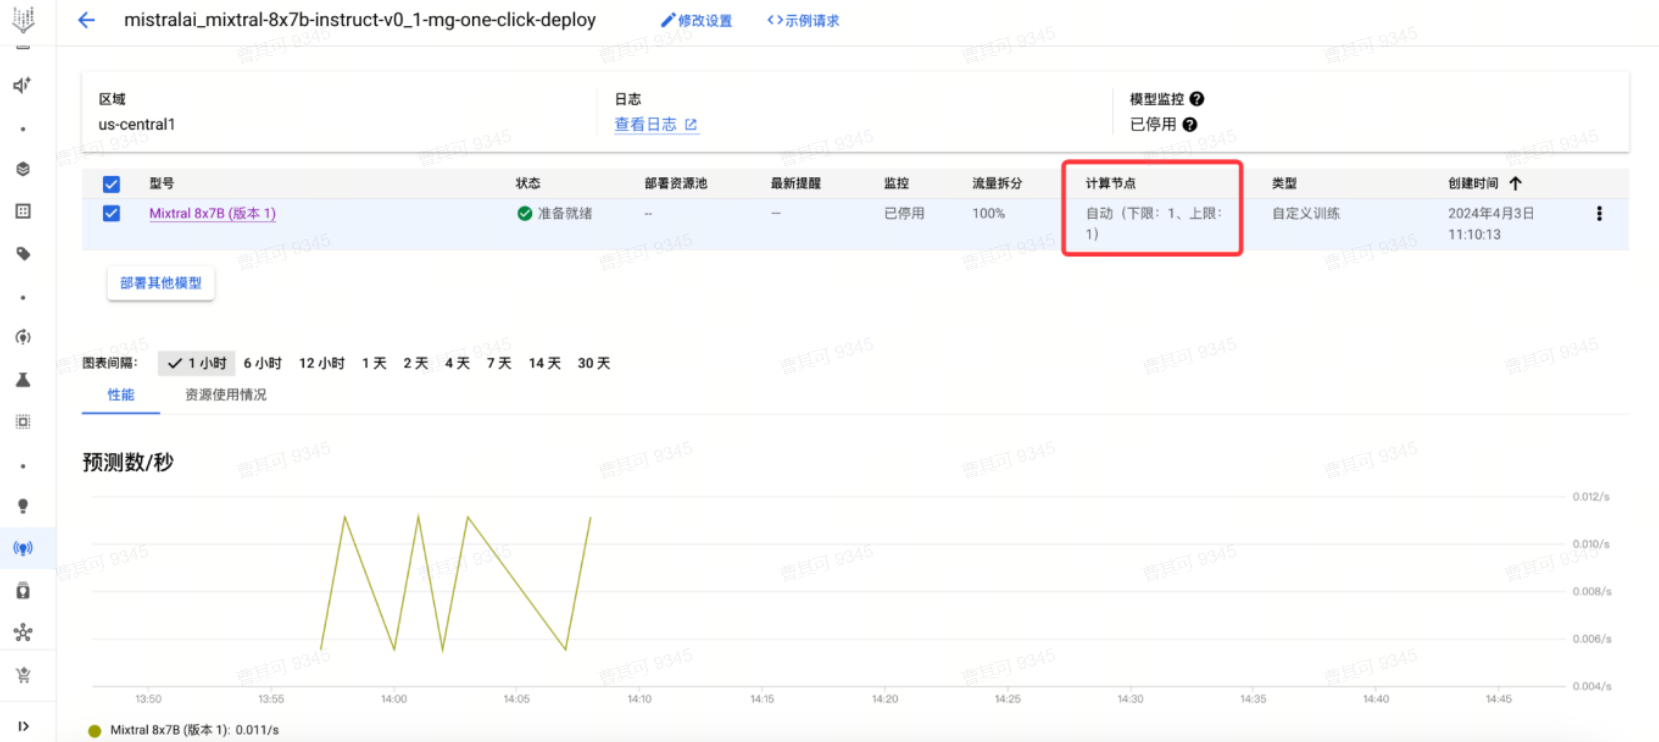Switch to the 资源使用情况 tab
This screenshot has width=1659, height=742.
(x=226, y=395)
